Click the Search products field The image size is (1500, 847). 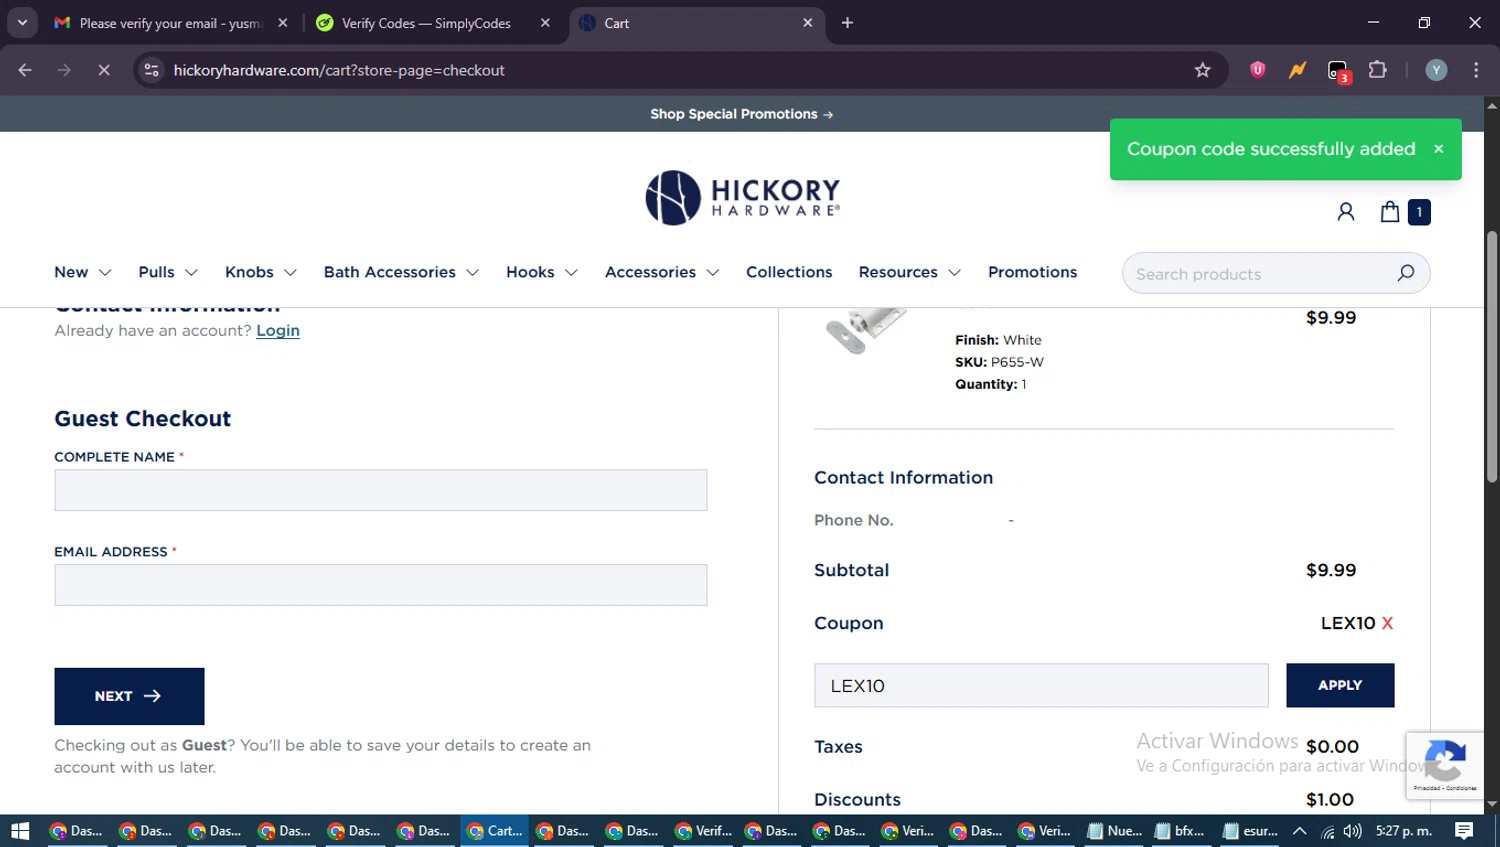click(1260, 273)
